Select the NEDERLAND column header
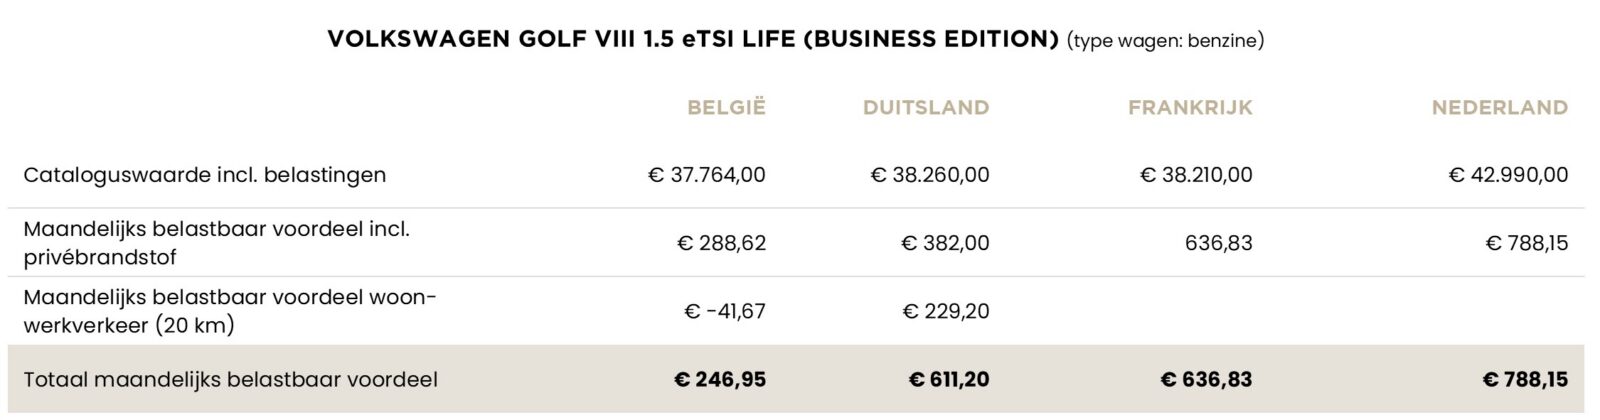Image resolution: width=1600 pixels, height=420 pixels. click(x=1500, y=107)
